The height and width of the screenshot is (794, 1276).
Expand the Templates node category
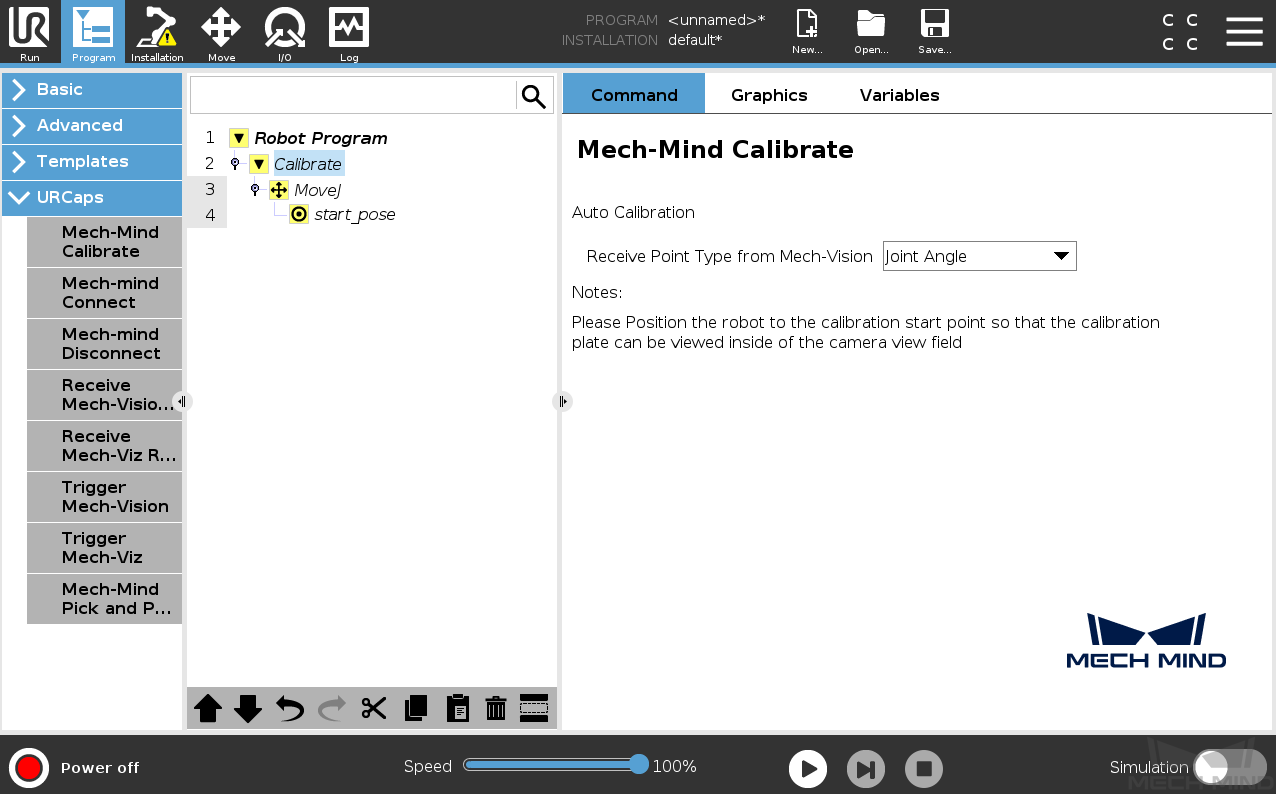[92, 162]
